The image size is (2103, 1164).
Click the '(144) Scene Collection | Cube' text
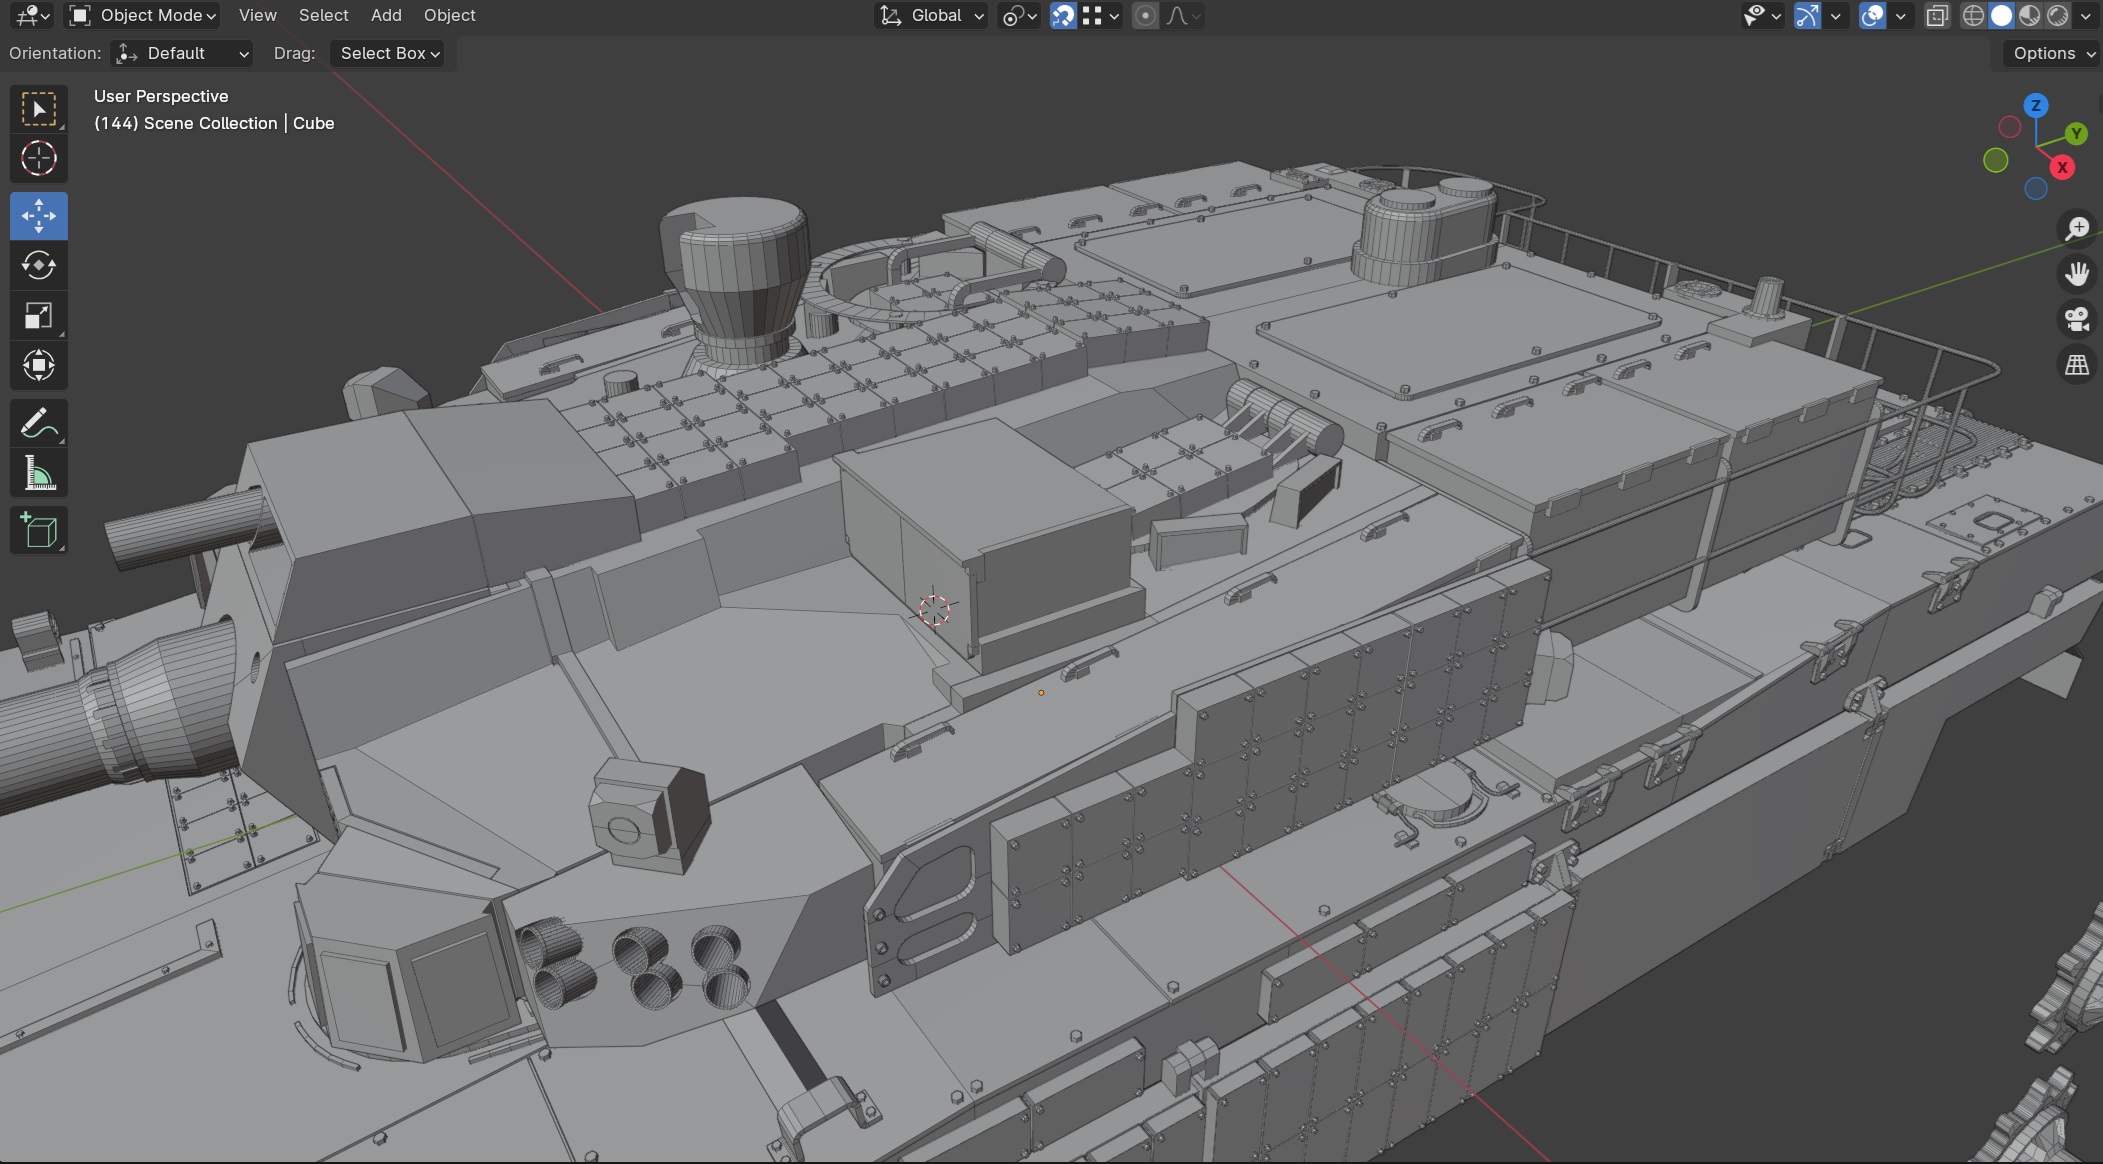pos(214,123)
